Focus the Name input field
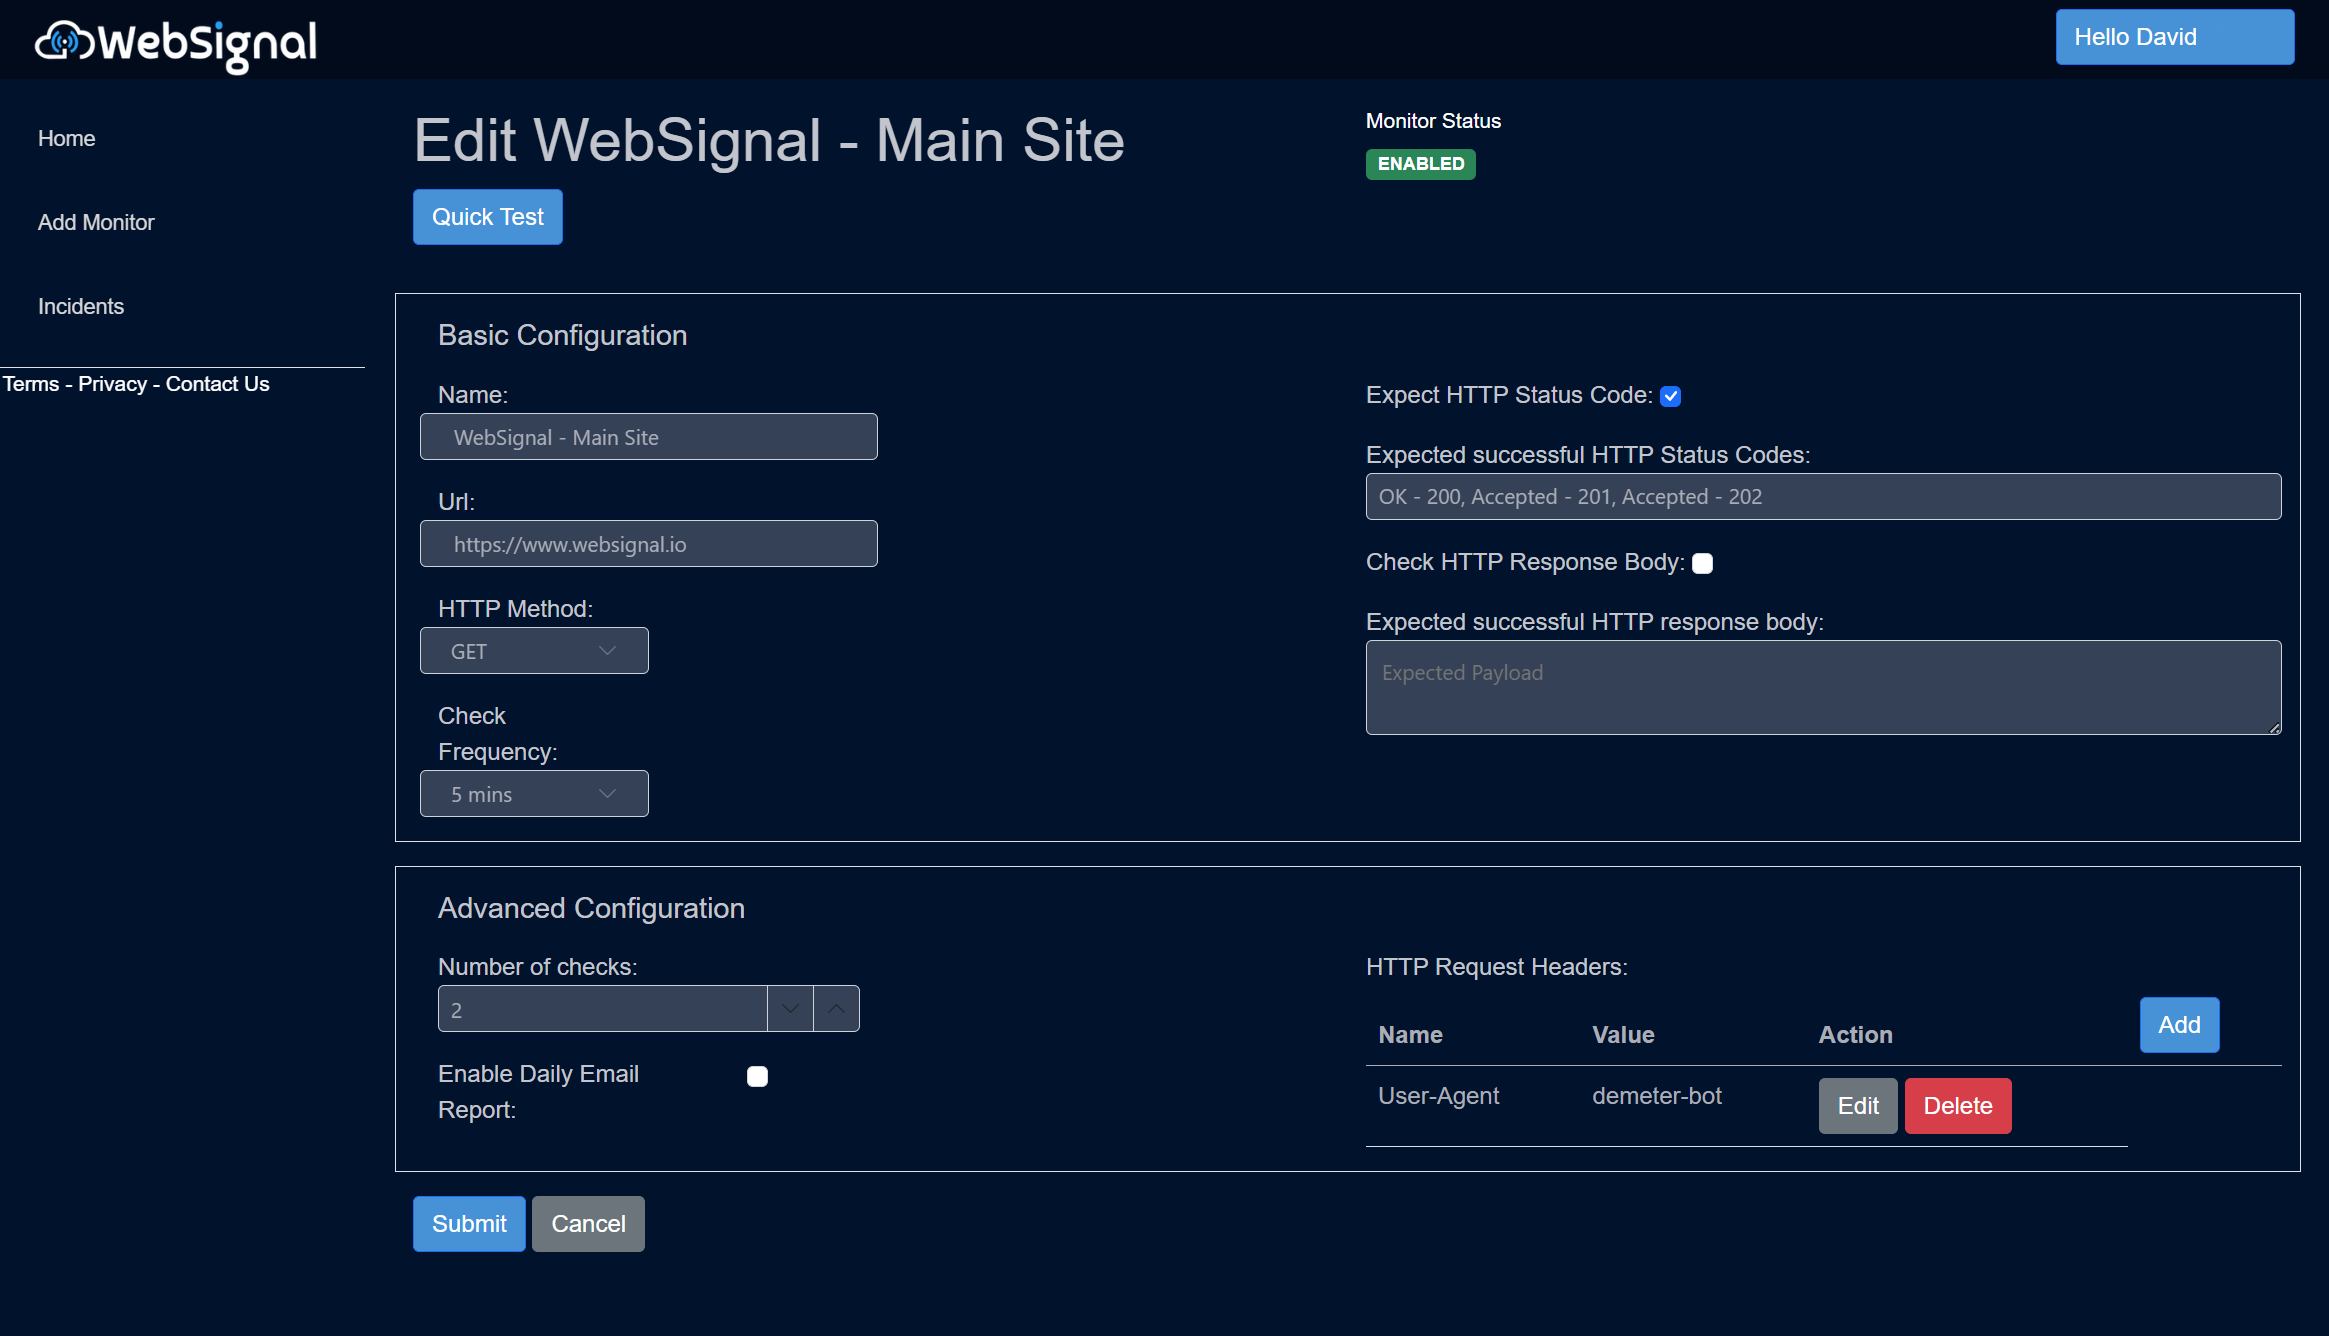Image resolution: width=2329 pixels, height=1336 pixels. pyautogui.click(x=648, y=437)
